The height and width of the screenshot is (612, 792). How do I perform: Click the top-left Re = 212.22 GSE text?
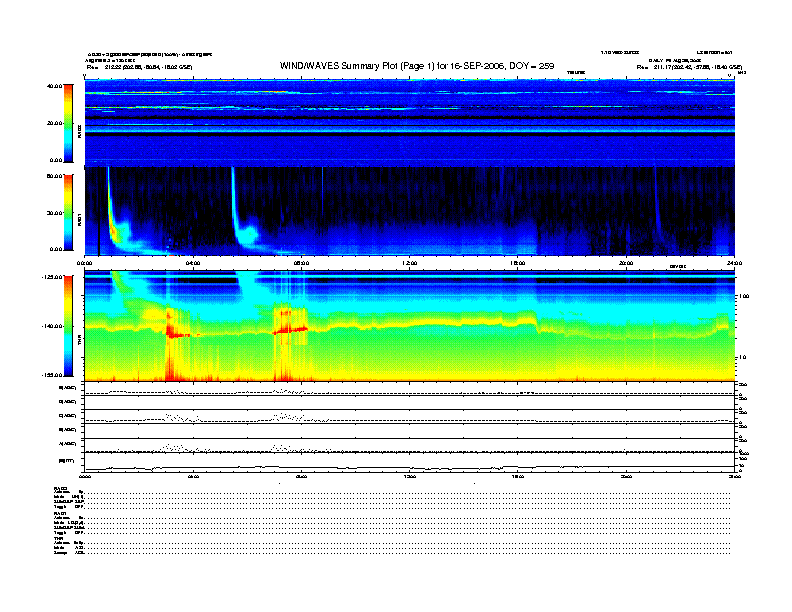click(x=139, y=67)
